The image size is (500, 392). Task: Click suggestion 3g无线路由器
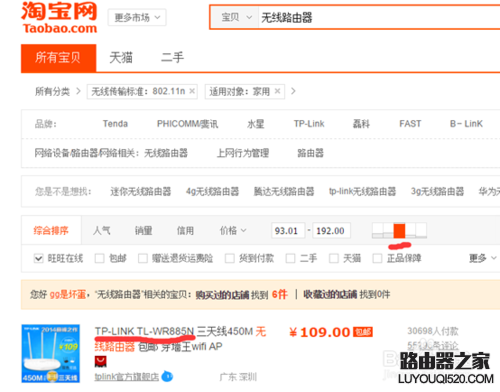pos(437,191)
